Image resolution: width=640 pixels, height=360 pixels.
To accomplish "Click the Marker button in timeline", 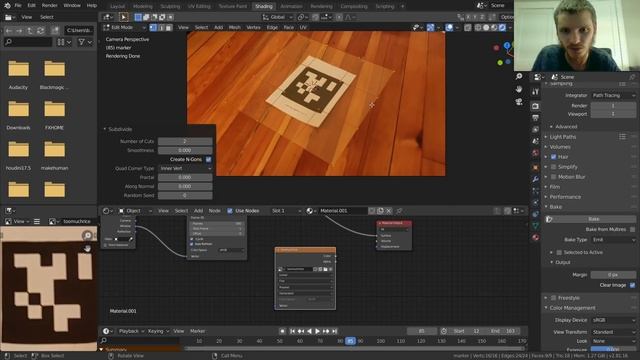I will pyautogui.click(x=197, y=331).
